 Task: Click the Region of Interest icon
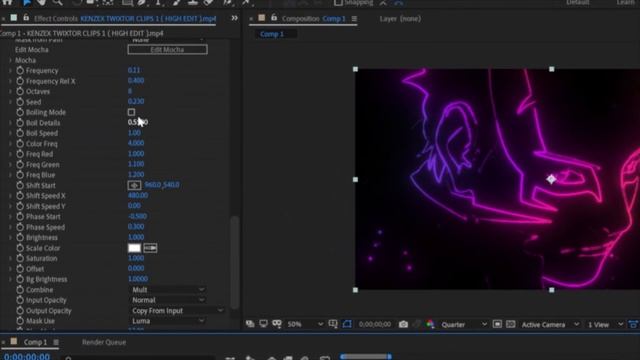point(497,324)
